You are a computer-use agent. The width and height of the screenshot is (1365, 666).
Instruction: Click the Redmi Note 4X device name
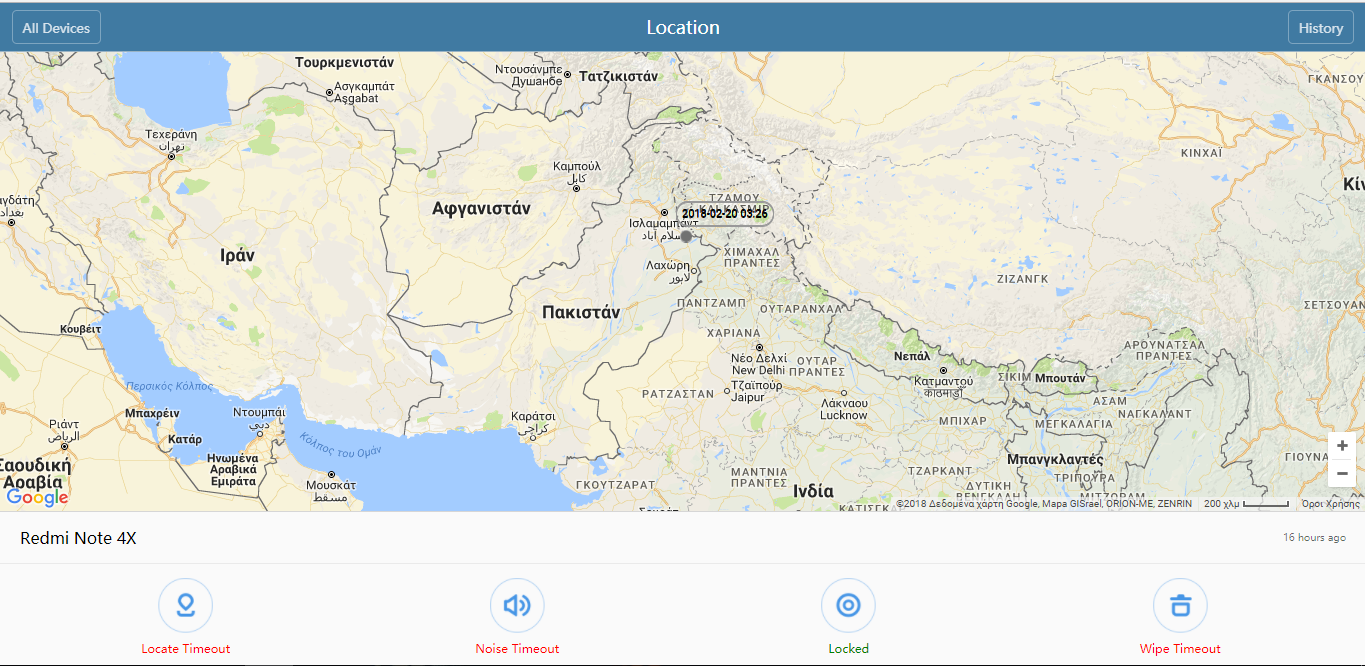point(78,539)
